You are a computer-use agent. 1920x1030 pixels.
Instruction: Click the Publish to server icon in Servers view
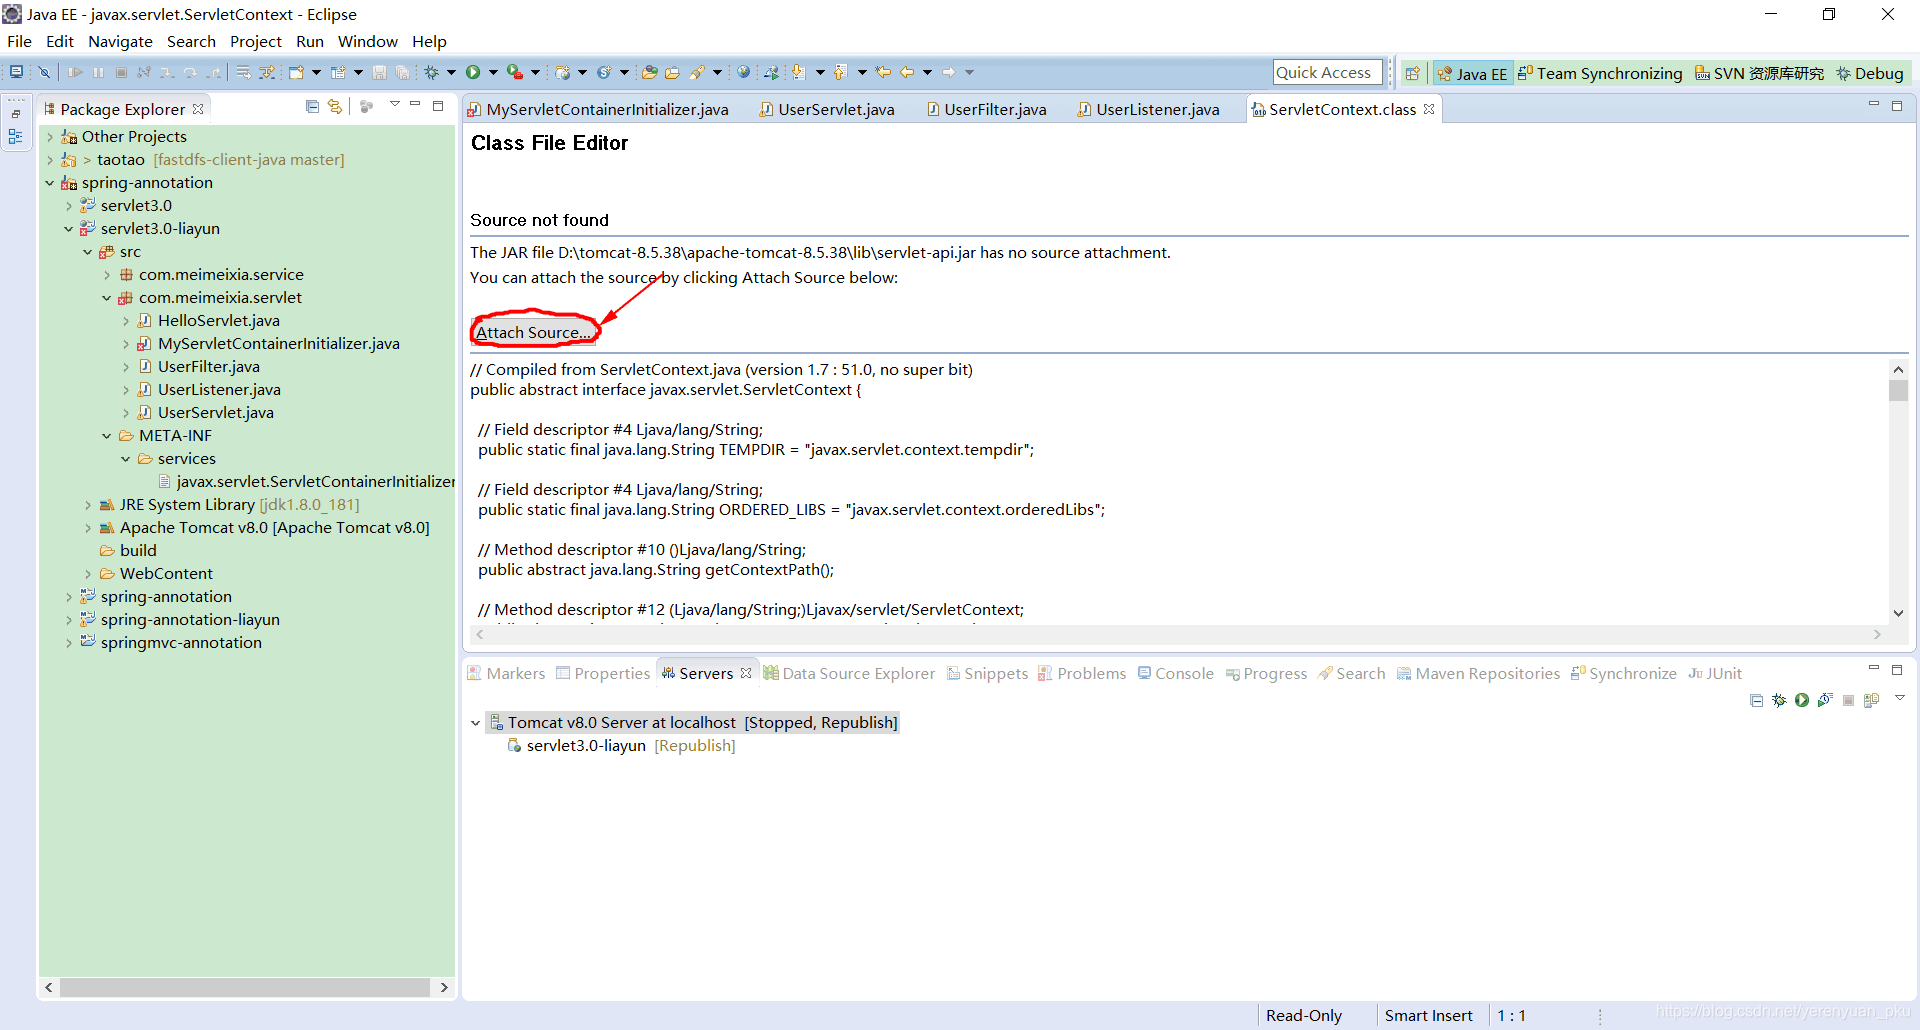pos(1872,700)
